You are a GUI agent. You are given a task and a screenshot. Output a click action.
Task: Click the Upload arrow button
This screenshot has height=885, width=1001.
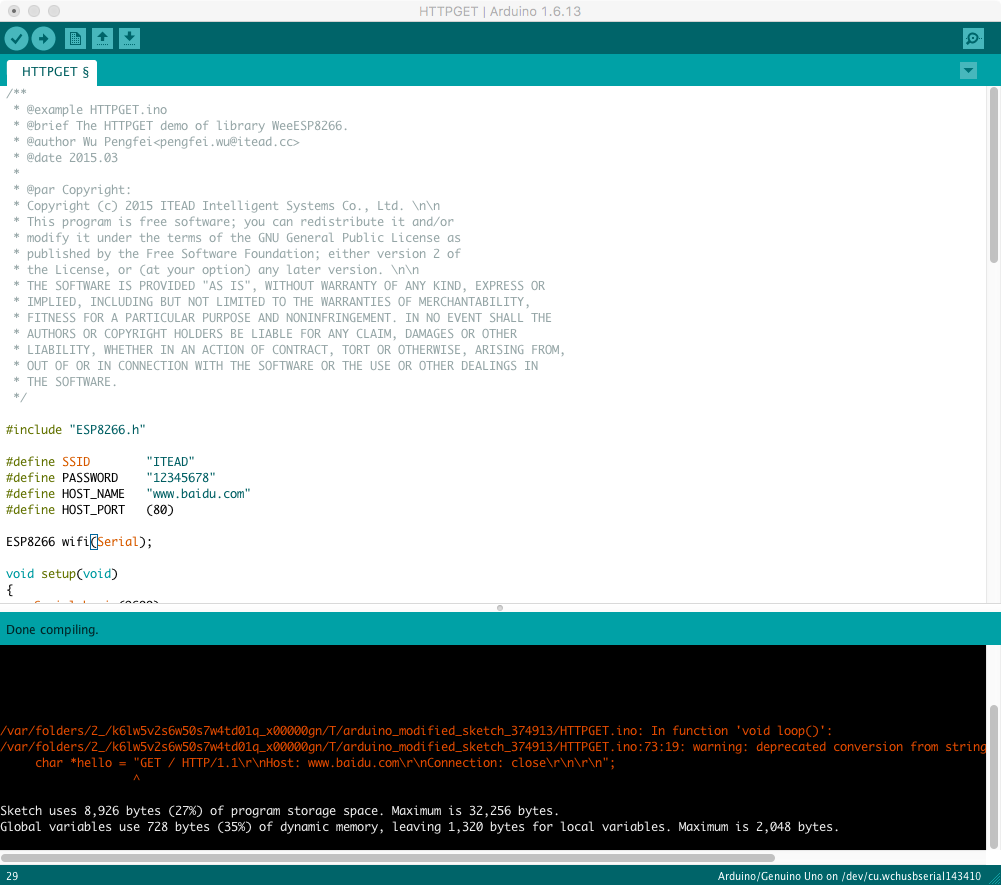43,39
